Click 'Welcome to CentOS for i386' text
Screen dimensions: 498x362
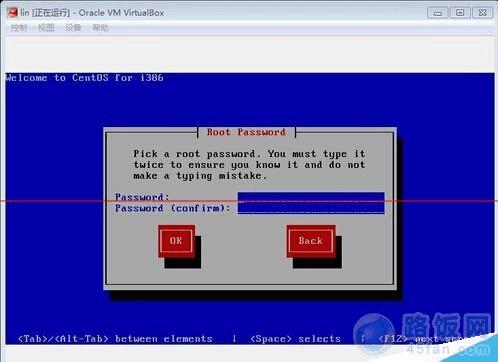pyautogui.click(x=84, y=78)
